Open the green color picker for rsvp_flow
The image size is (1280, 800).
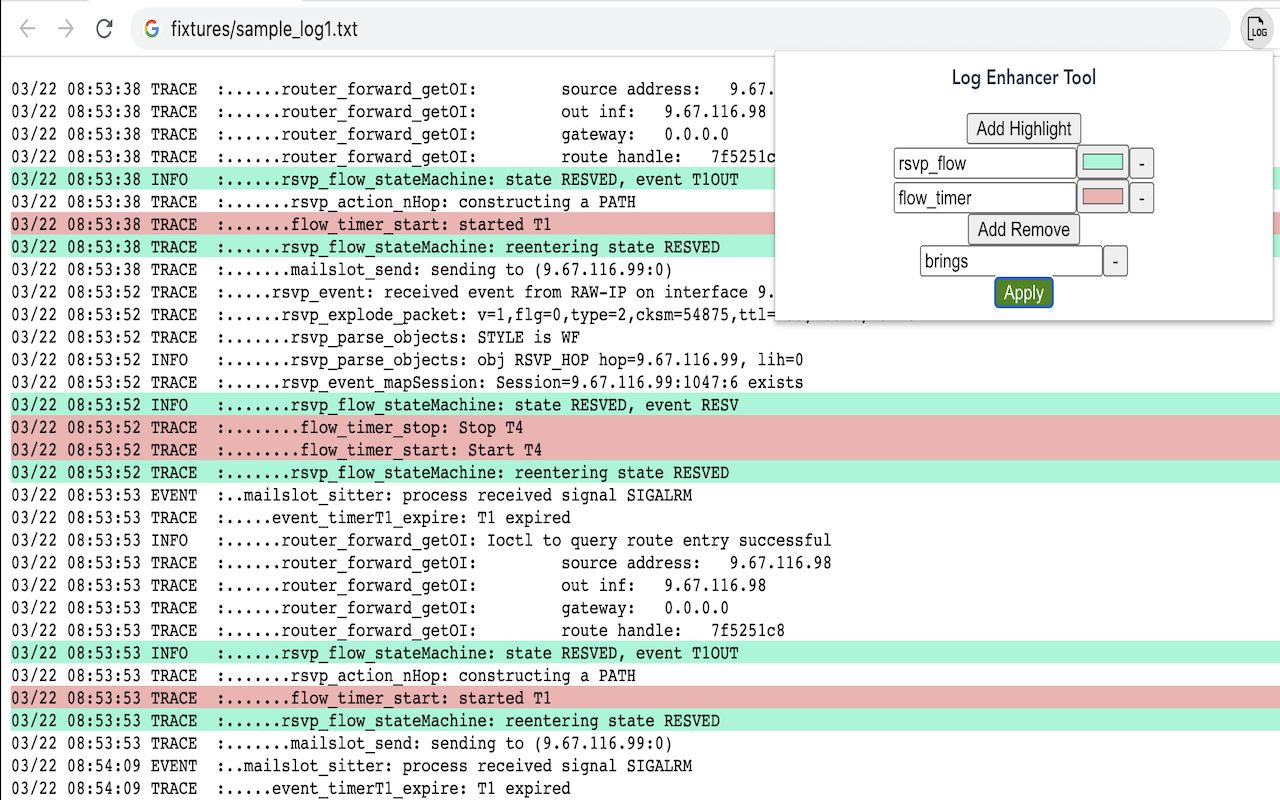coord(1102,163)
